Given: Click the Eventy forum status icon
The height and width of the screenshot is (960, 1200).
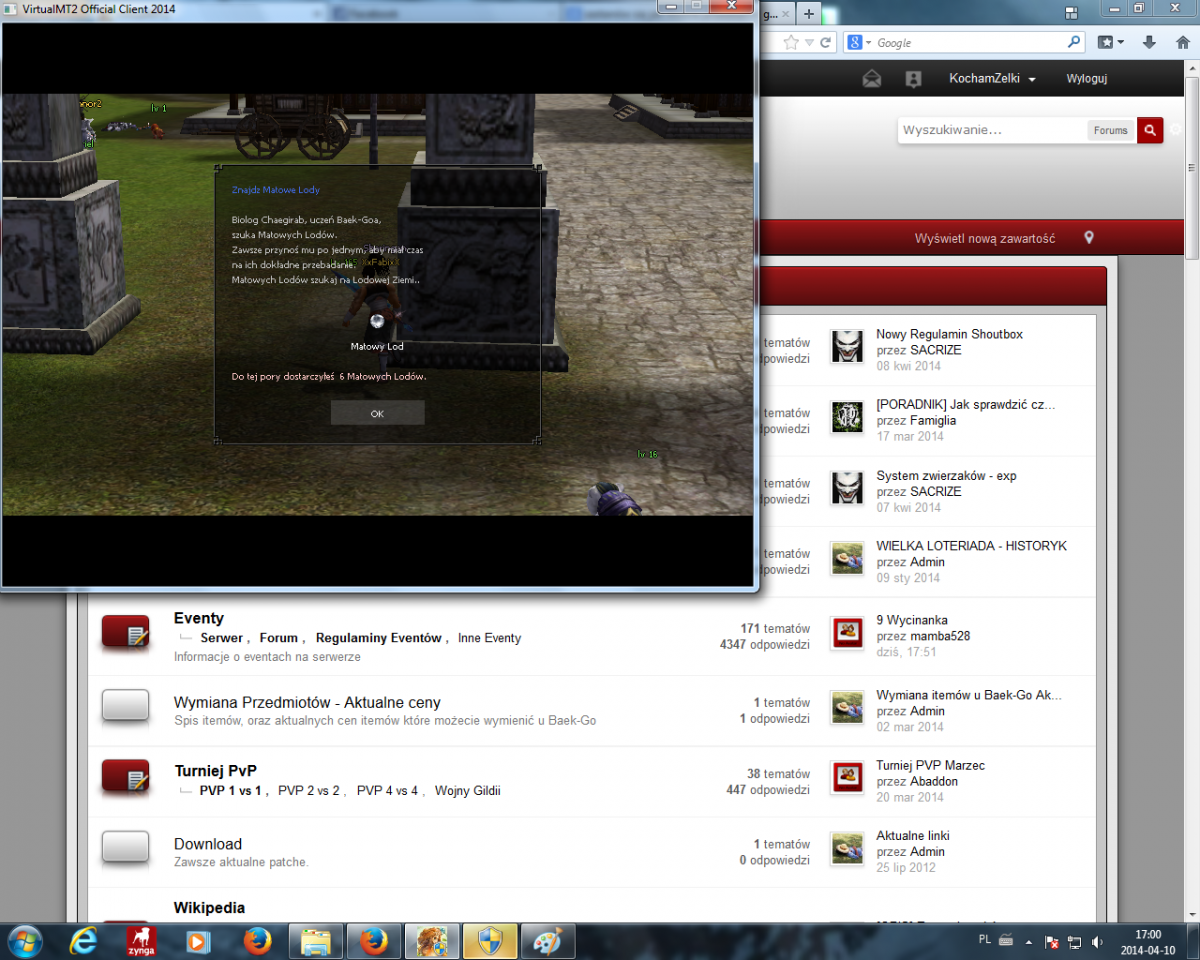Looking at the screenshot, I should point(126,631).
